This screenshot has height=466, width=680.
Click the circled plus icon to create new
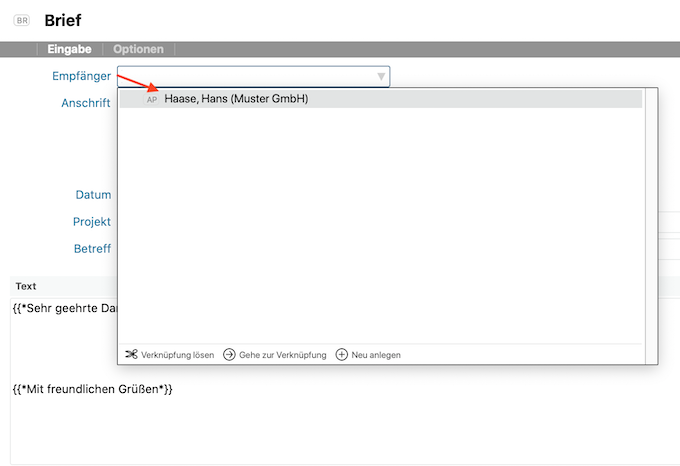342,354
